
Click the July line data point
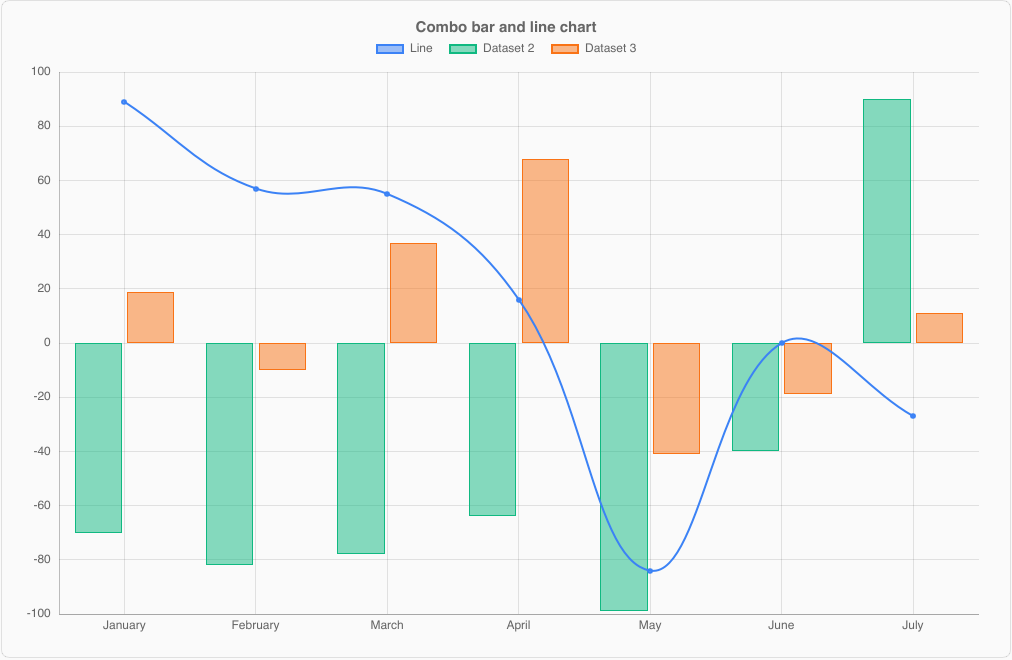913,416
